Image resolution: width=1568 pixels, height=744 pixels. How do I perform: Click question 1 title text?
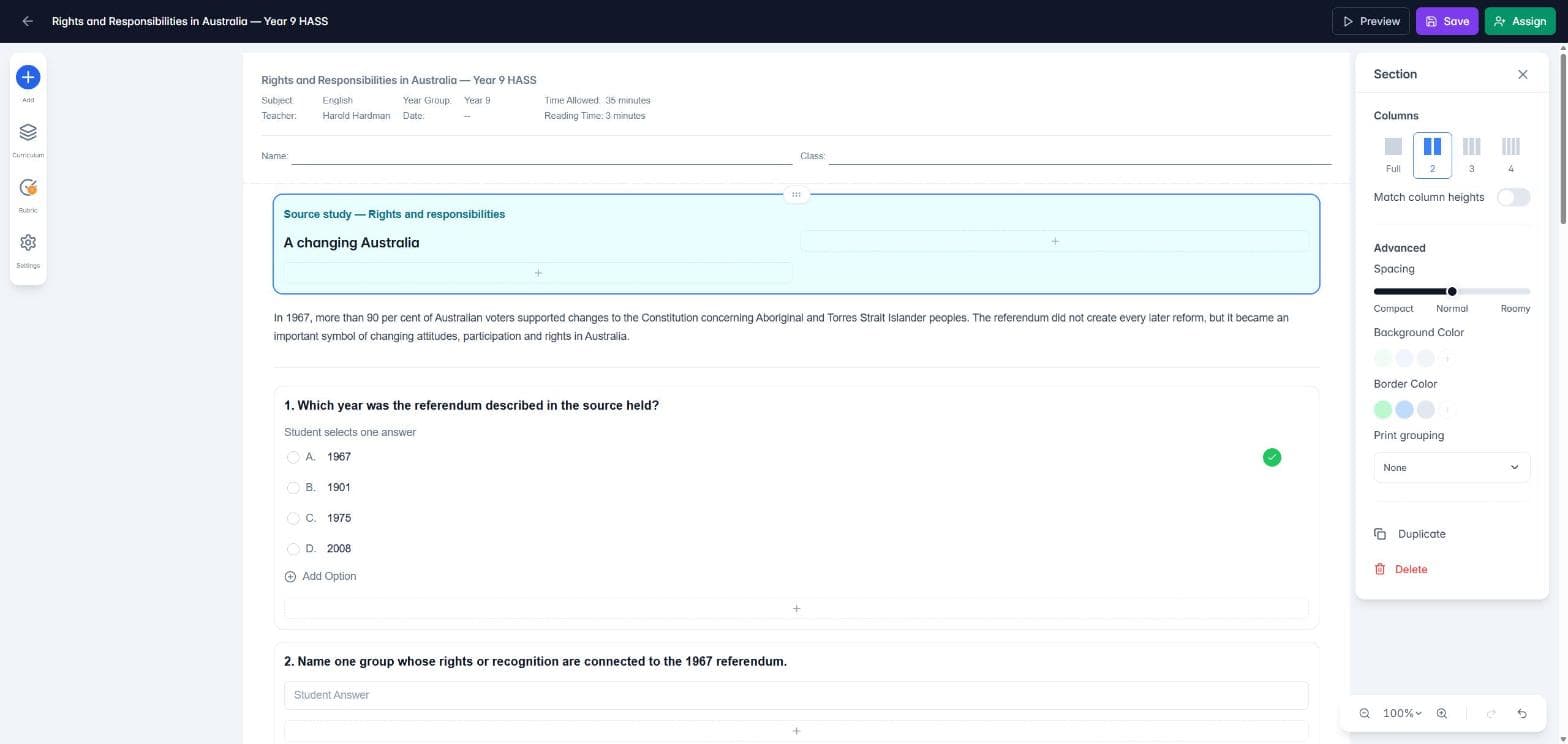click(x=471, y=405)
